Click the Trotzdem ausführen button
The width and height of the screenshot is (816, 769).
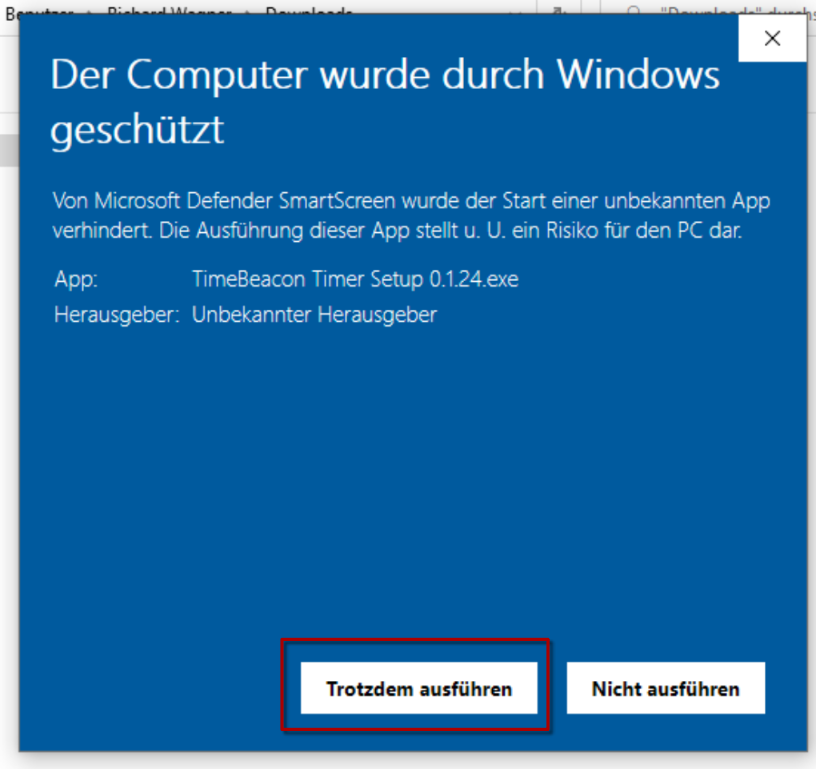coord(419,688)
